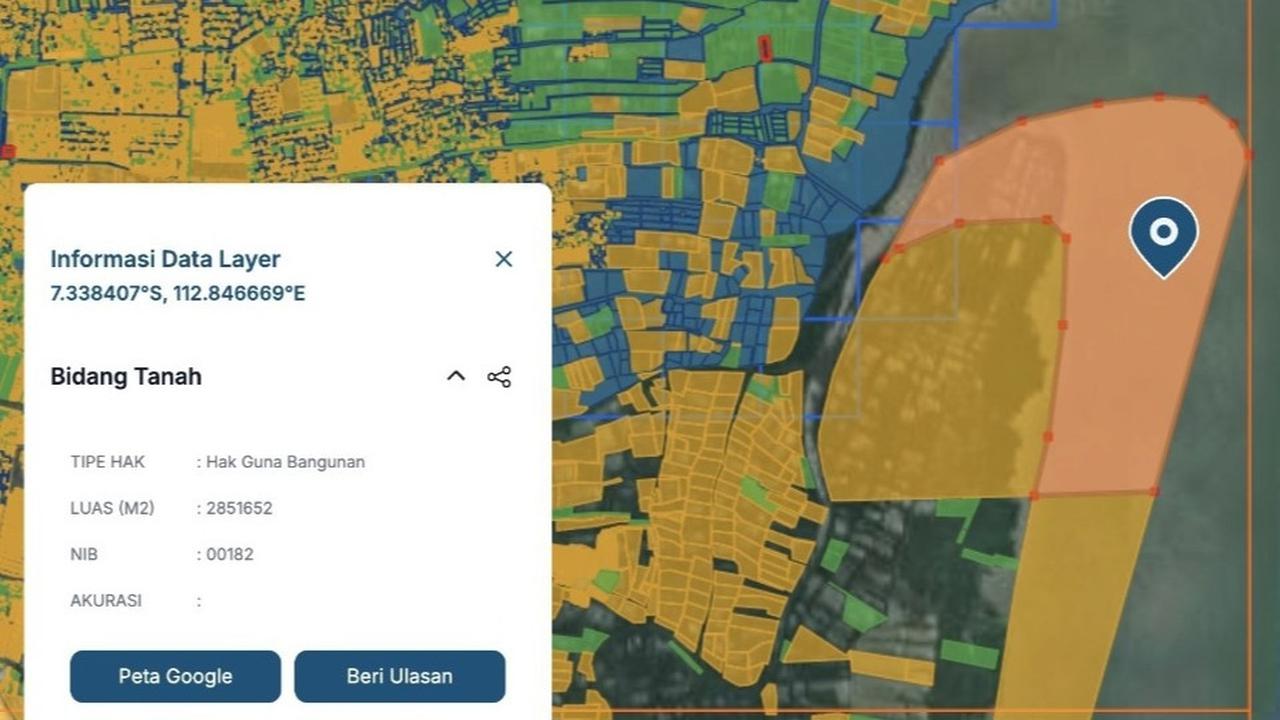Click the AKURASI label
This screenshot has width=1280, height=720.
point(106,601)
